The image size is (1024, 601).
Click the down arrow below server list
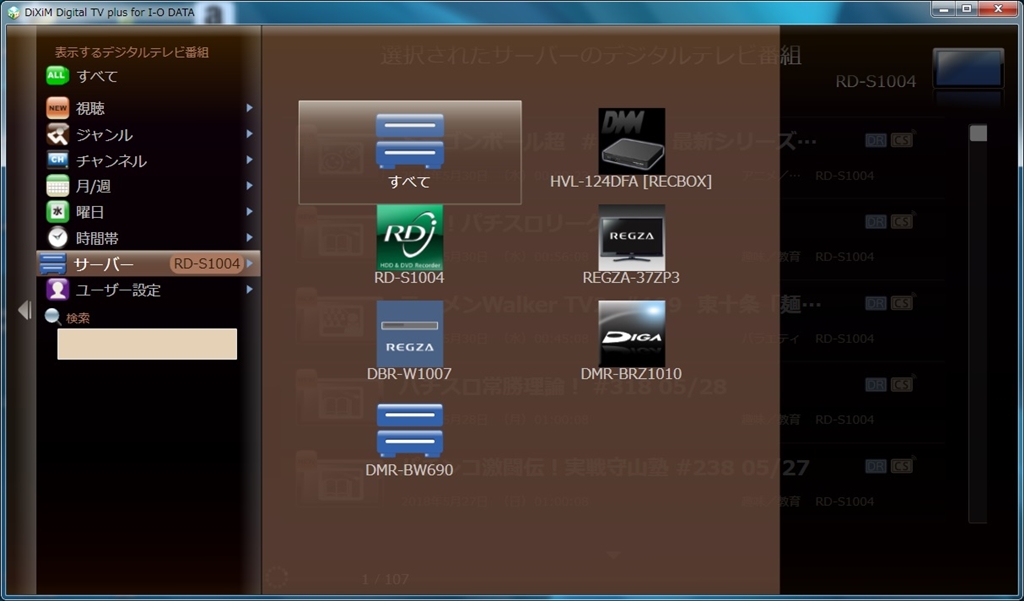[x=613, y=555]
